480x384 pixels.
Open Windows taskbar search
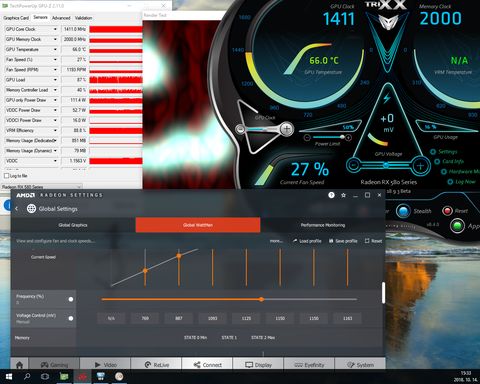tap(27, 377)
